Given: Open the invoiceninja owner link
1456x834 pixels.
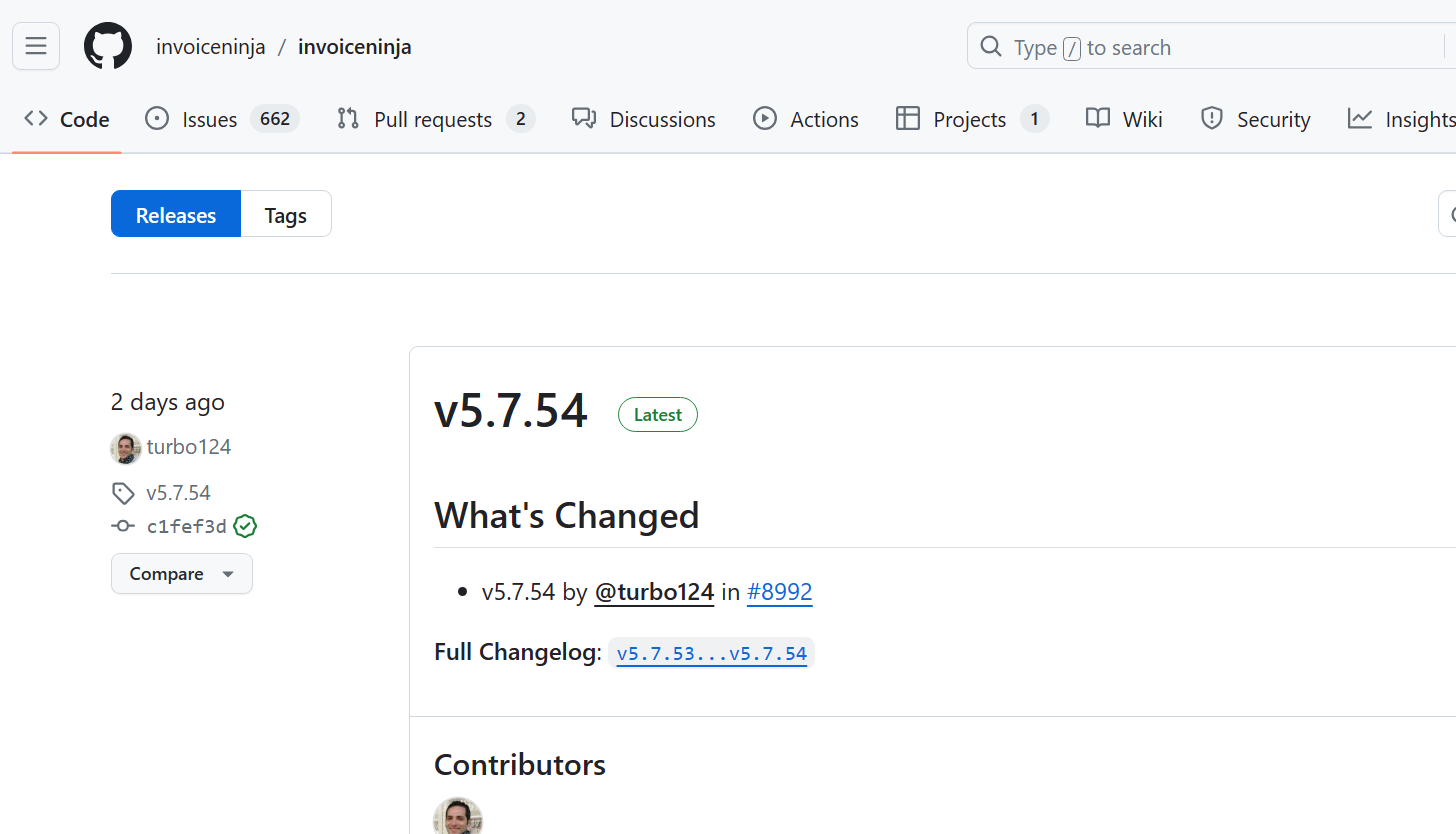Looking at the screenshot, I should [211, 47].
